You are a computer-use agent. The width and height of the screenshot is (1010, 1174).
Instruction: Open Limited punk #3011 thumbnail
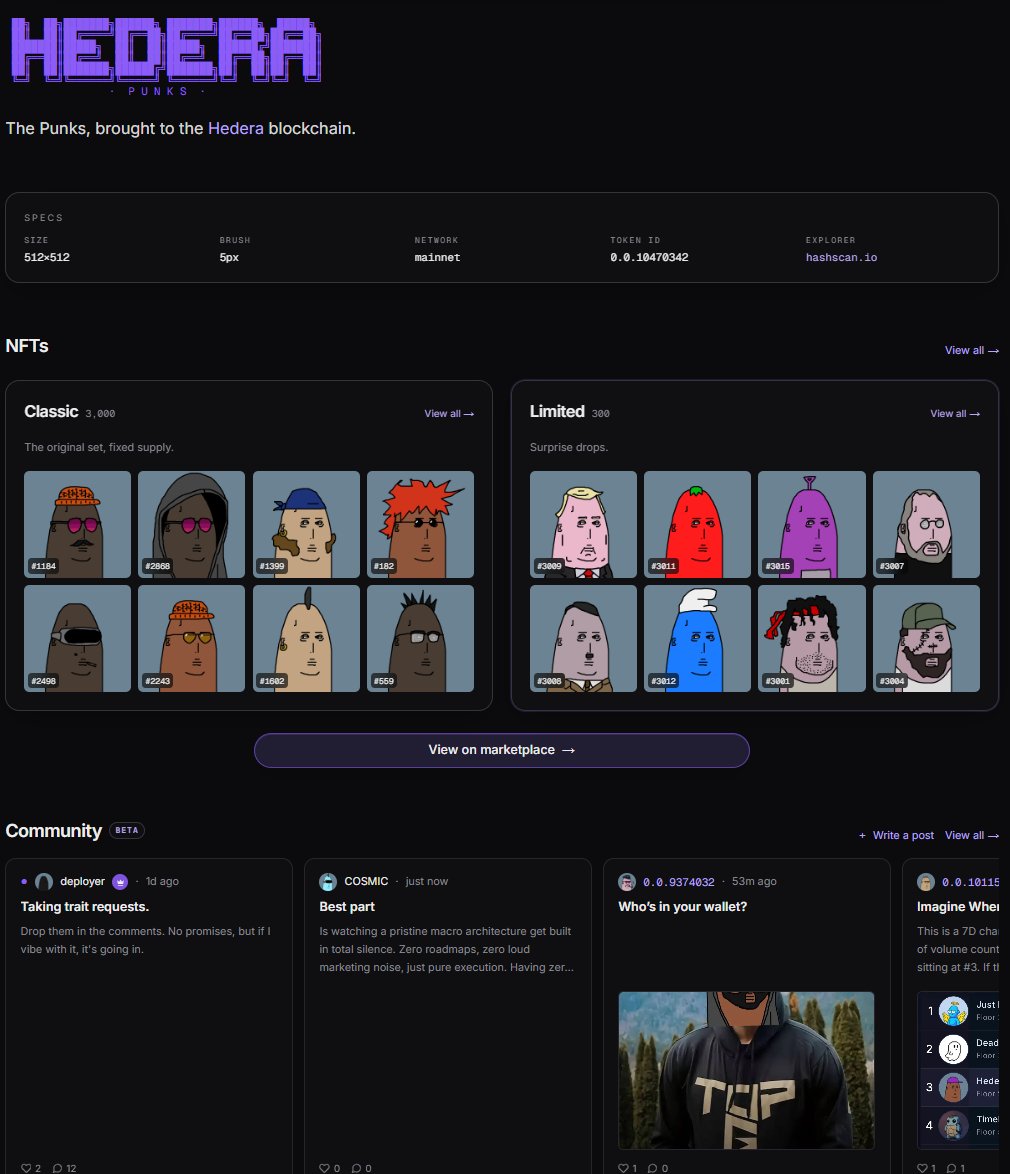(x=697, y=524)
